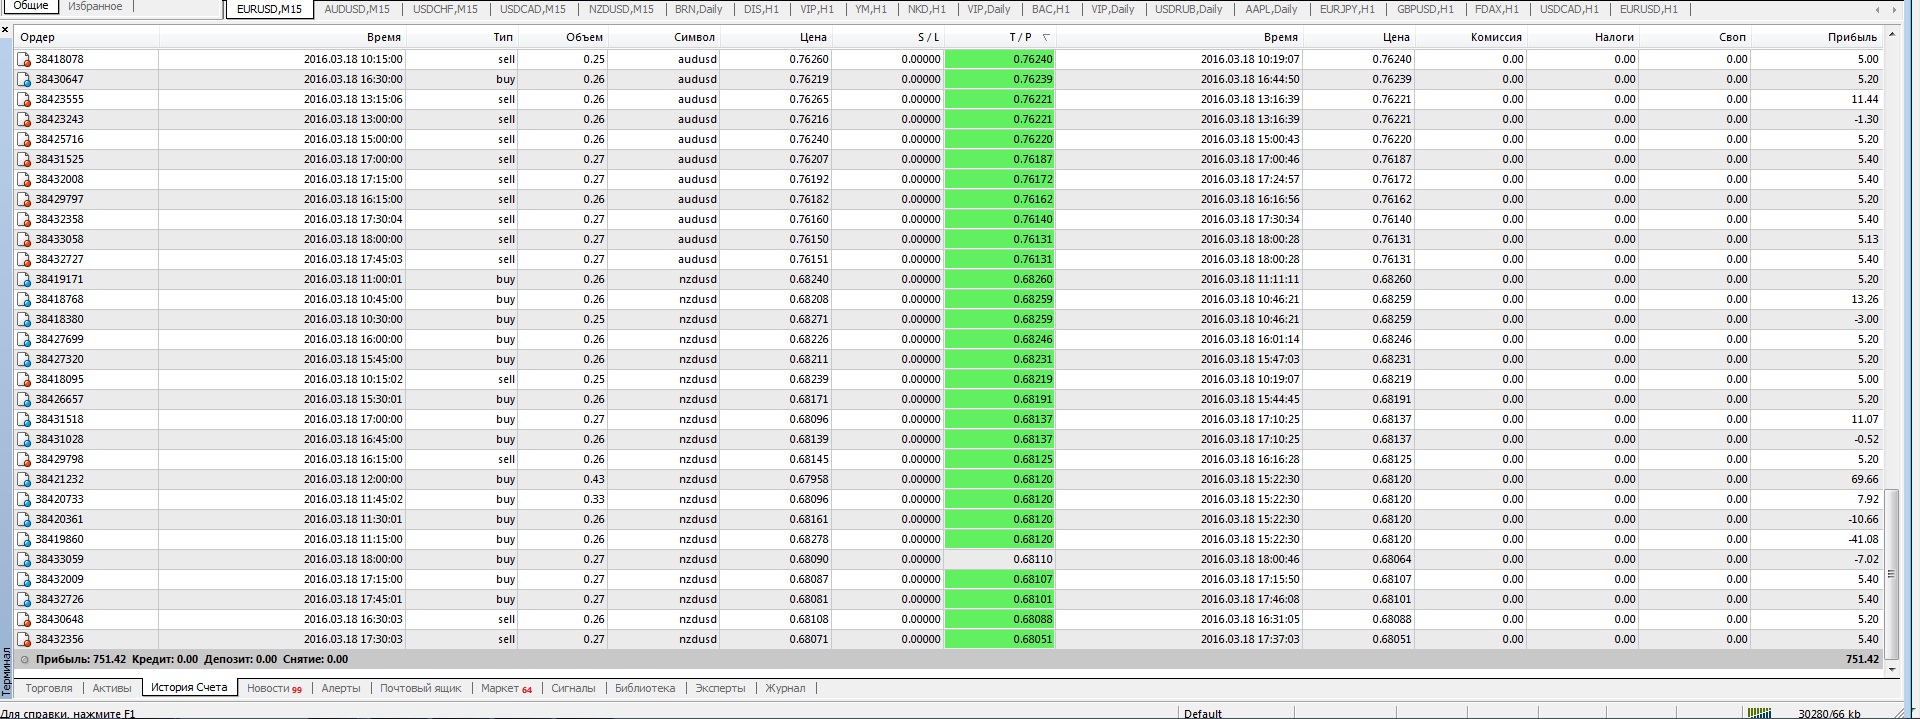Click the icon of order 38432726
This screenshot has width=1920, height=719.
pos(24,599)
